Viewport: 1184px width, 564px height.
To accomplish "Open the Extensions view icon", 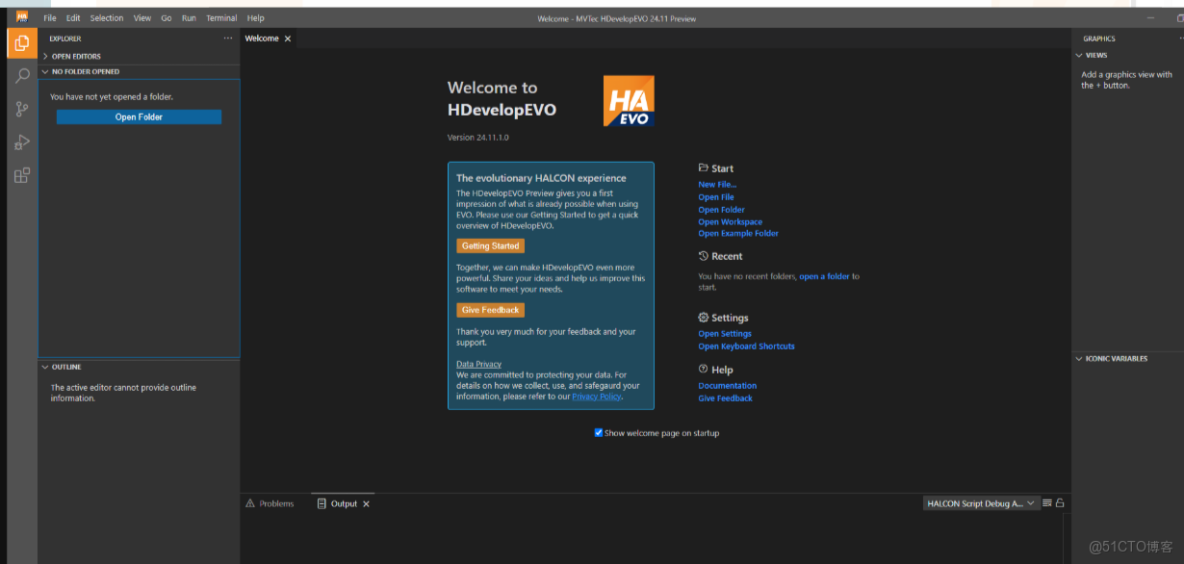I will coord(22,176).
